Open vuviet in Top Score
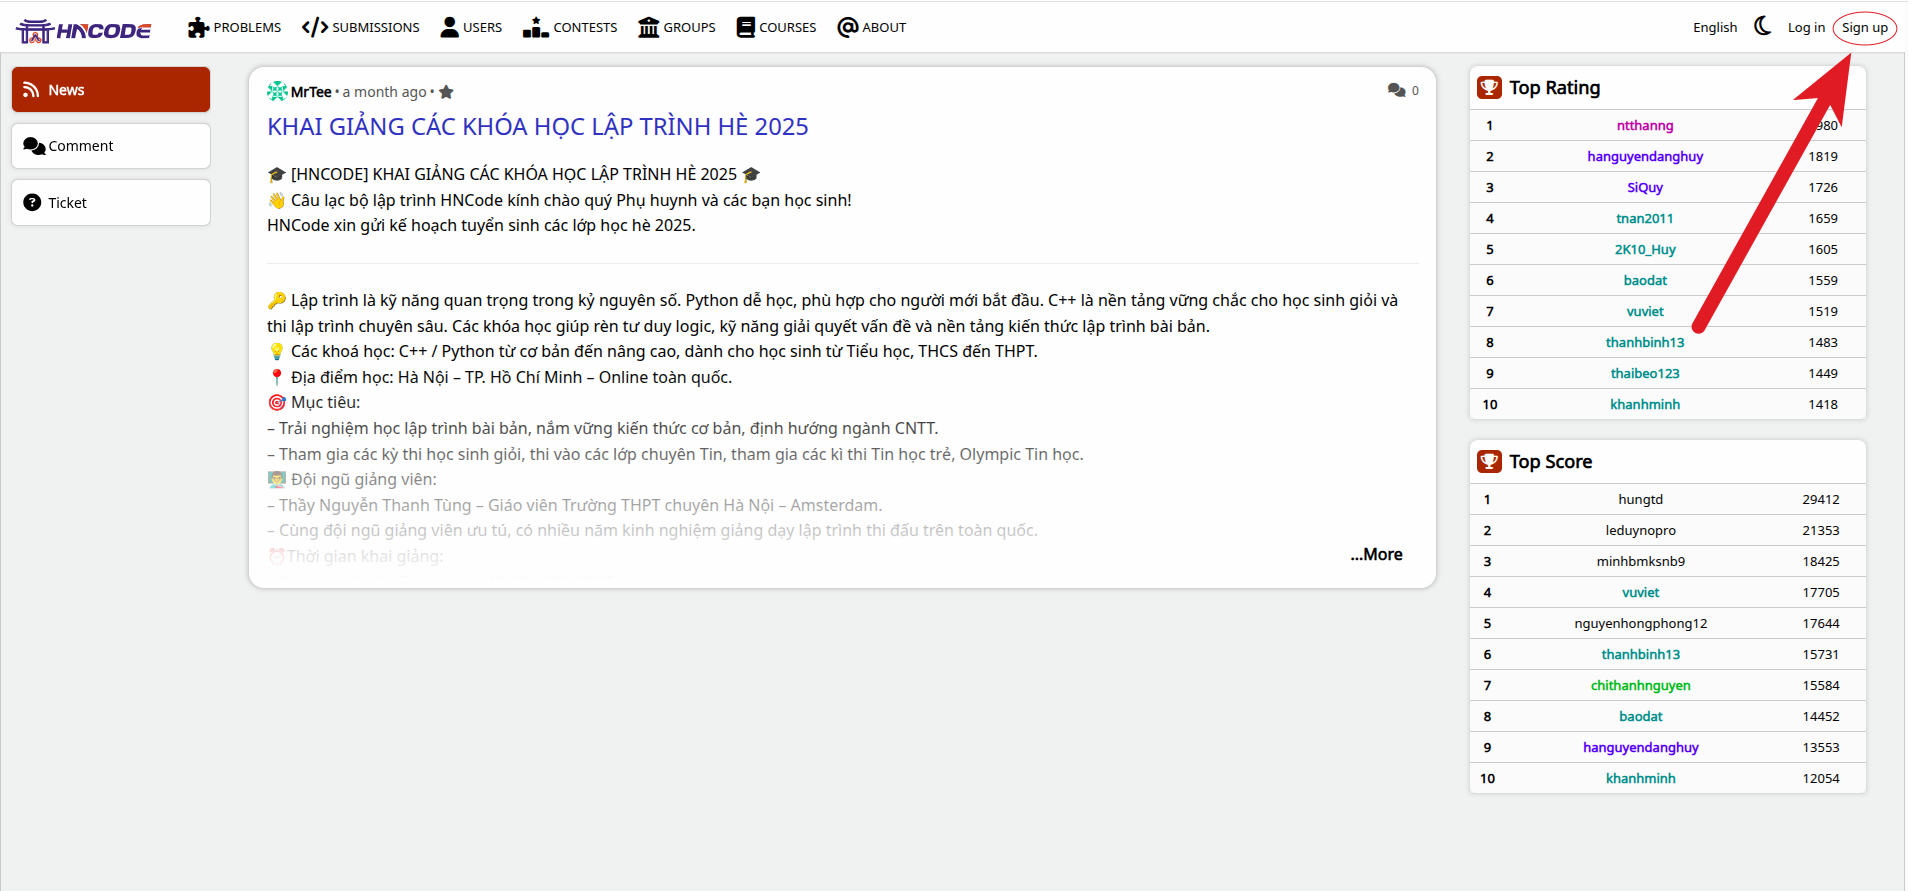Viewport: 1908px width, 891px height. point(1641,592)
